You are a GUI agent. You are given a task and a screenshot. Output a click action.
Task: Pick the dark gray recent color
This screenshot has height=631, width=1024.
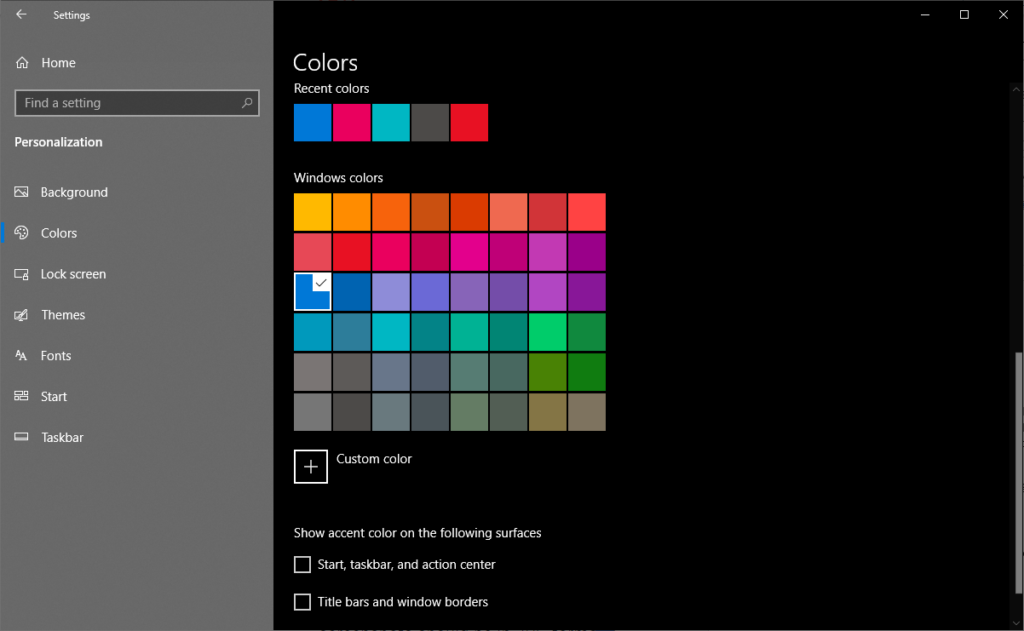coord(430,122)
